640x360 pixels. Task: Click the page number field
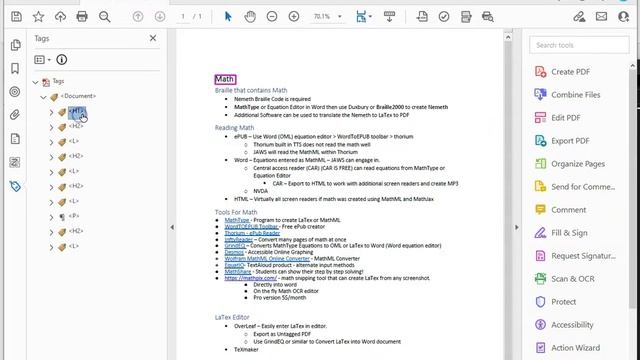click(183, 16)
